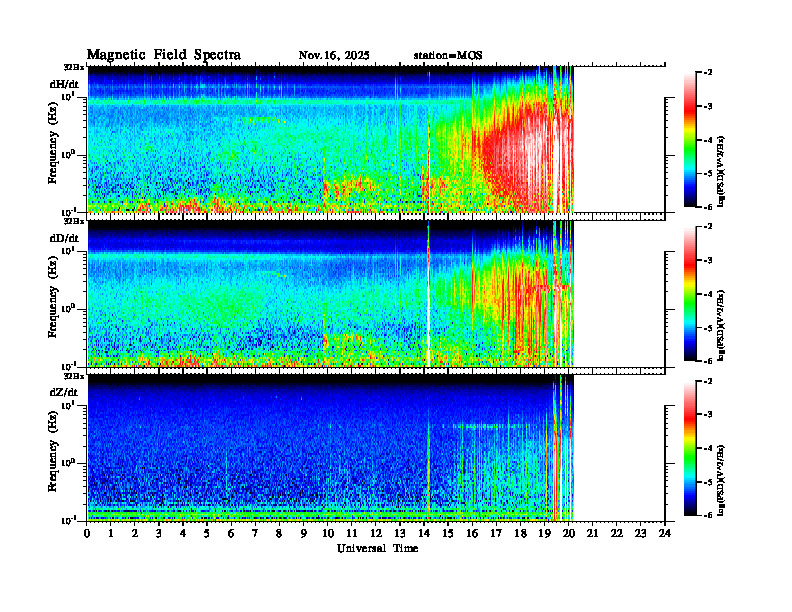Click the log PSD label beside dD/dt colorbar

[x=721, y=326]
